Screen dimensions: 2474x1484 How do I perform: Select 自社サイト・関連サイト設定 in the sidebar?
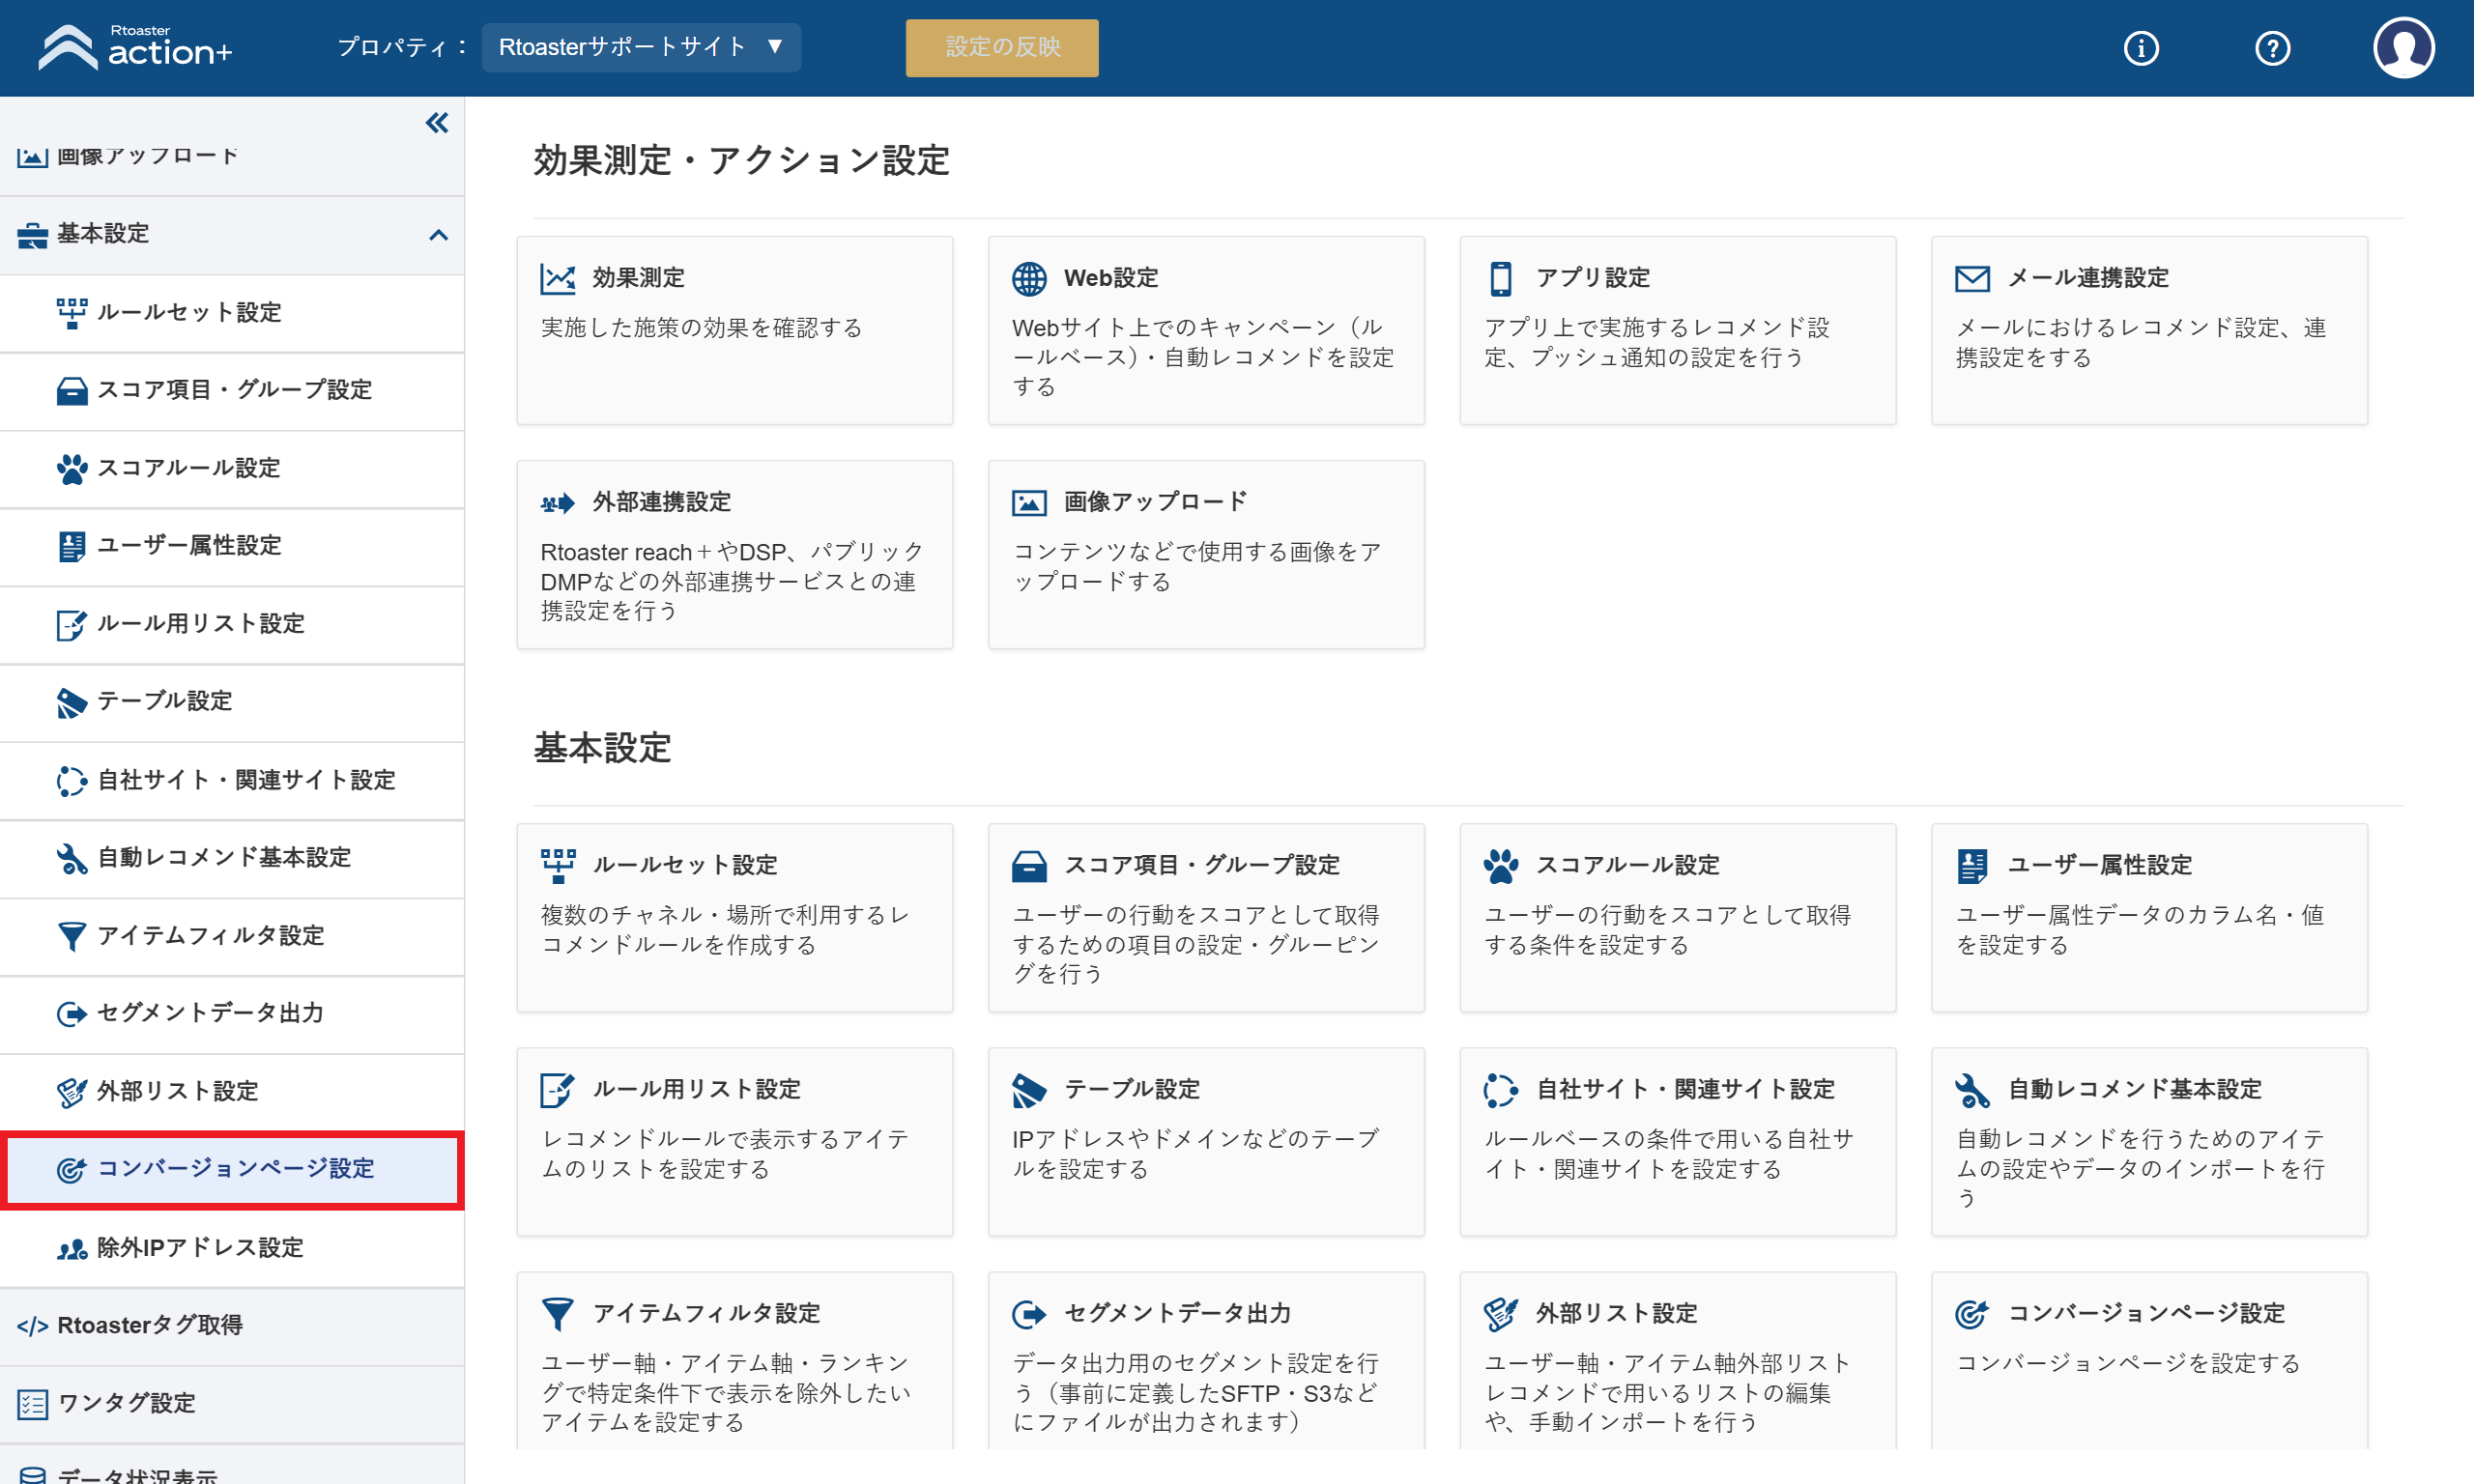click(x=232, y=780)
